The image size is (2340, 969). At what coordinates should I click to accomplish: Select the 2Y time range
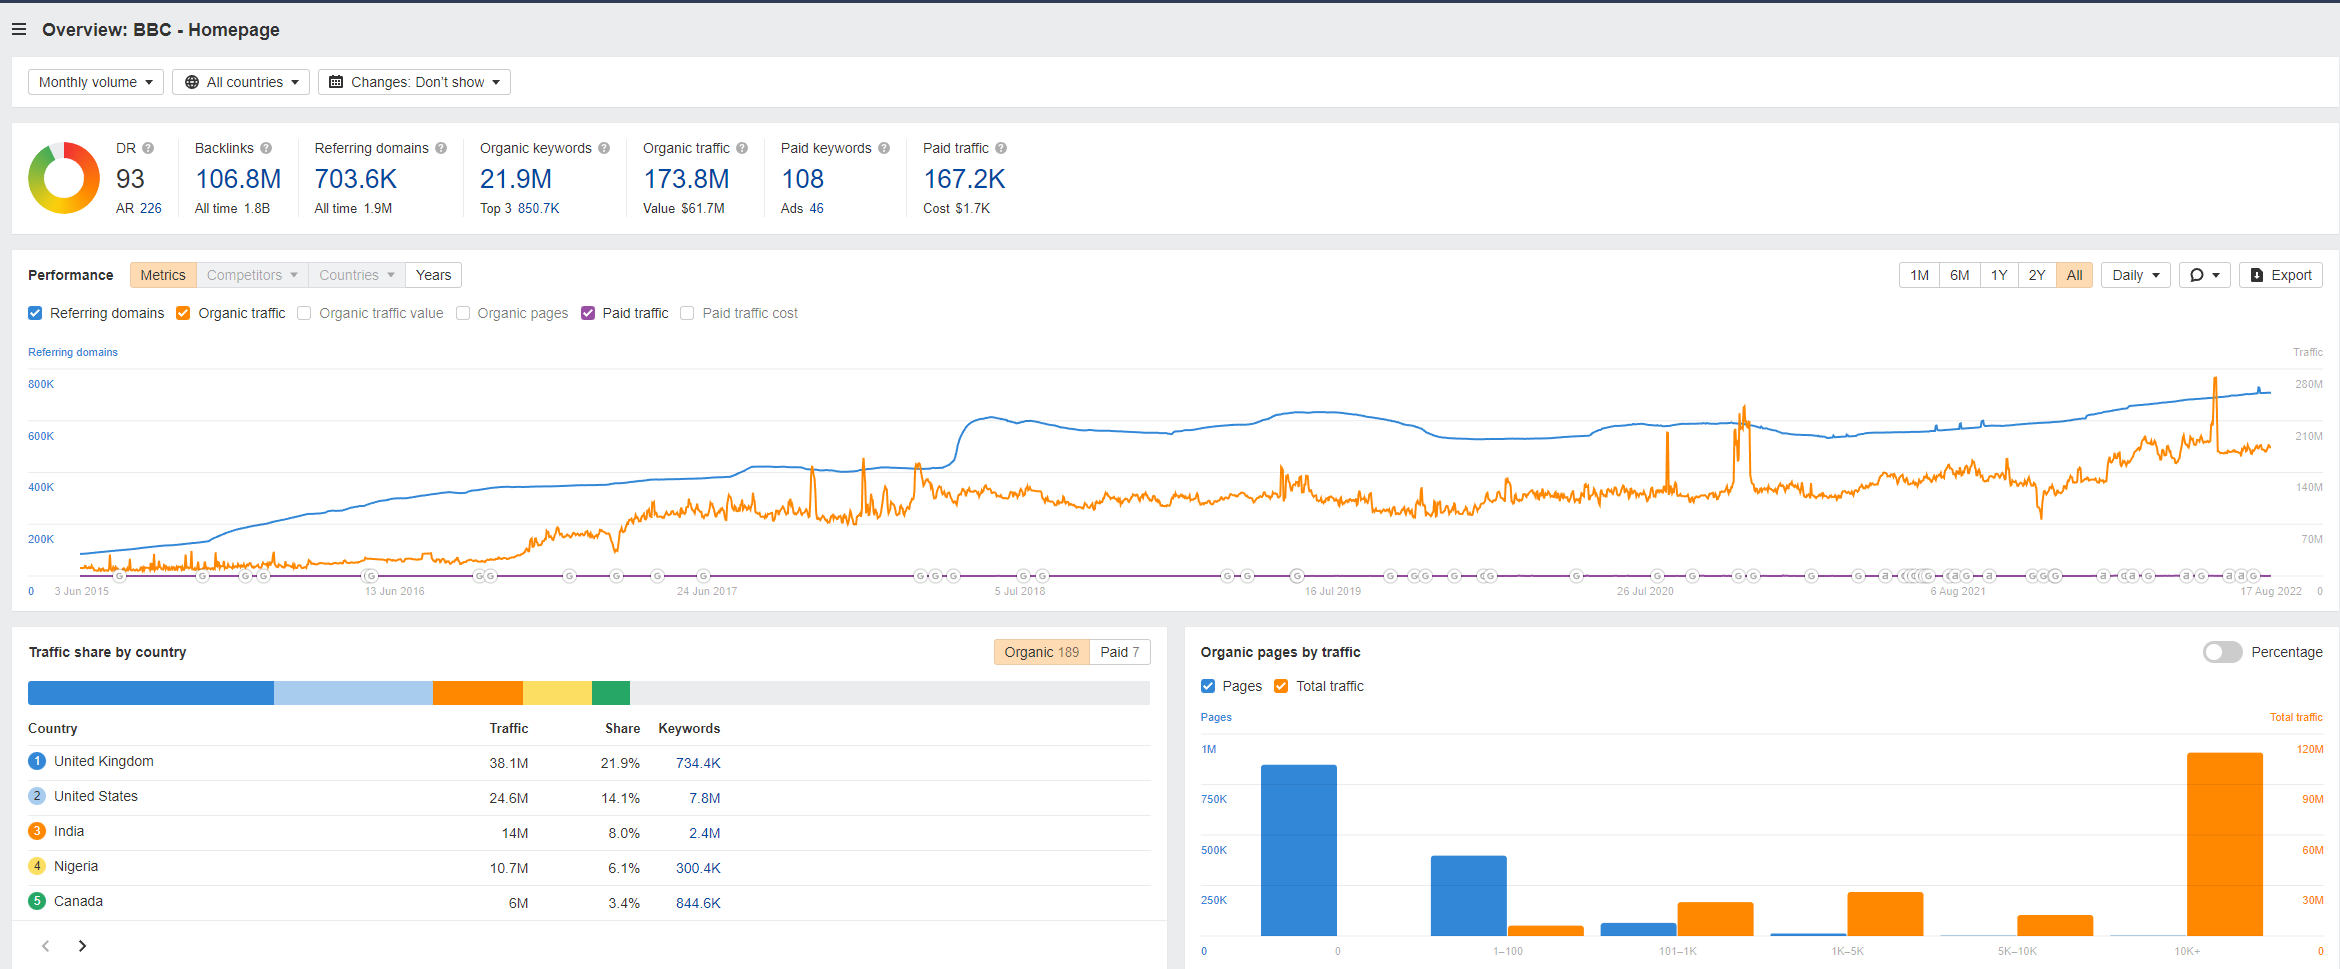click(x=2037, y=275)
